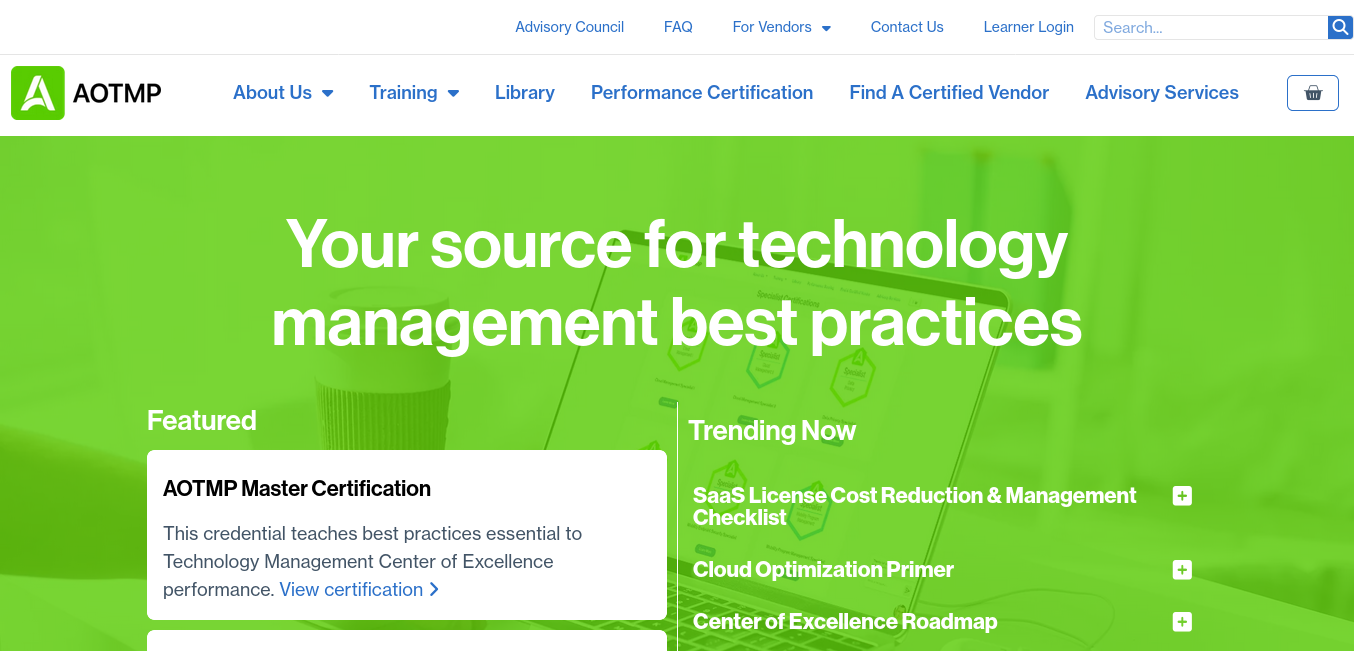Click SaaS License Cost Reduction & Management Checklist title

point(915,507)
